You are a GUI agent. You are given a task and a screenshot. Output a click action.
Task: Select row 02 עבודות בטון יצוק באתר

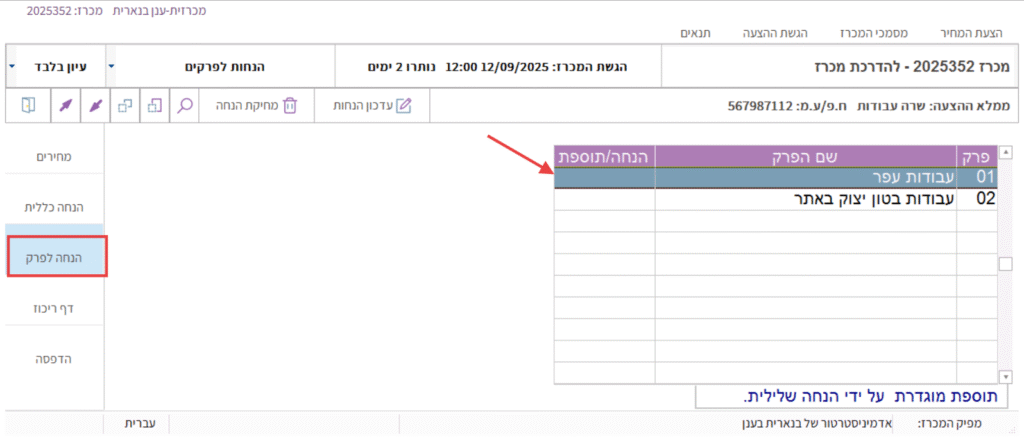pos(805,199)
